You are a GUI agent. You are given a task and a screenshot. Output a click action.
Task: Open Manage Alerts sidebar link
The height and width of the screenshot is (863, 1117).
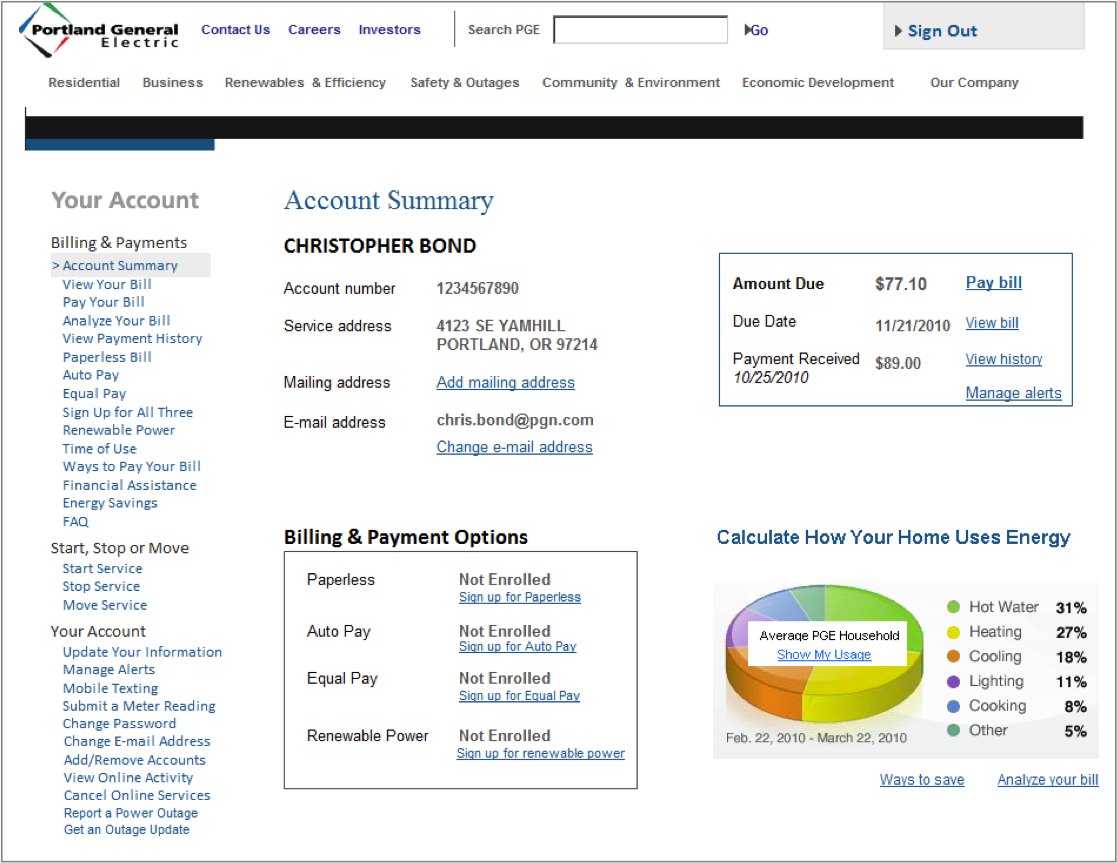point(108,670)
